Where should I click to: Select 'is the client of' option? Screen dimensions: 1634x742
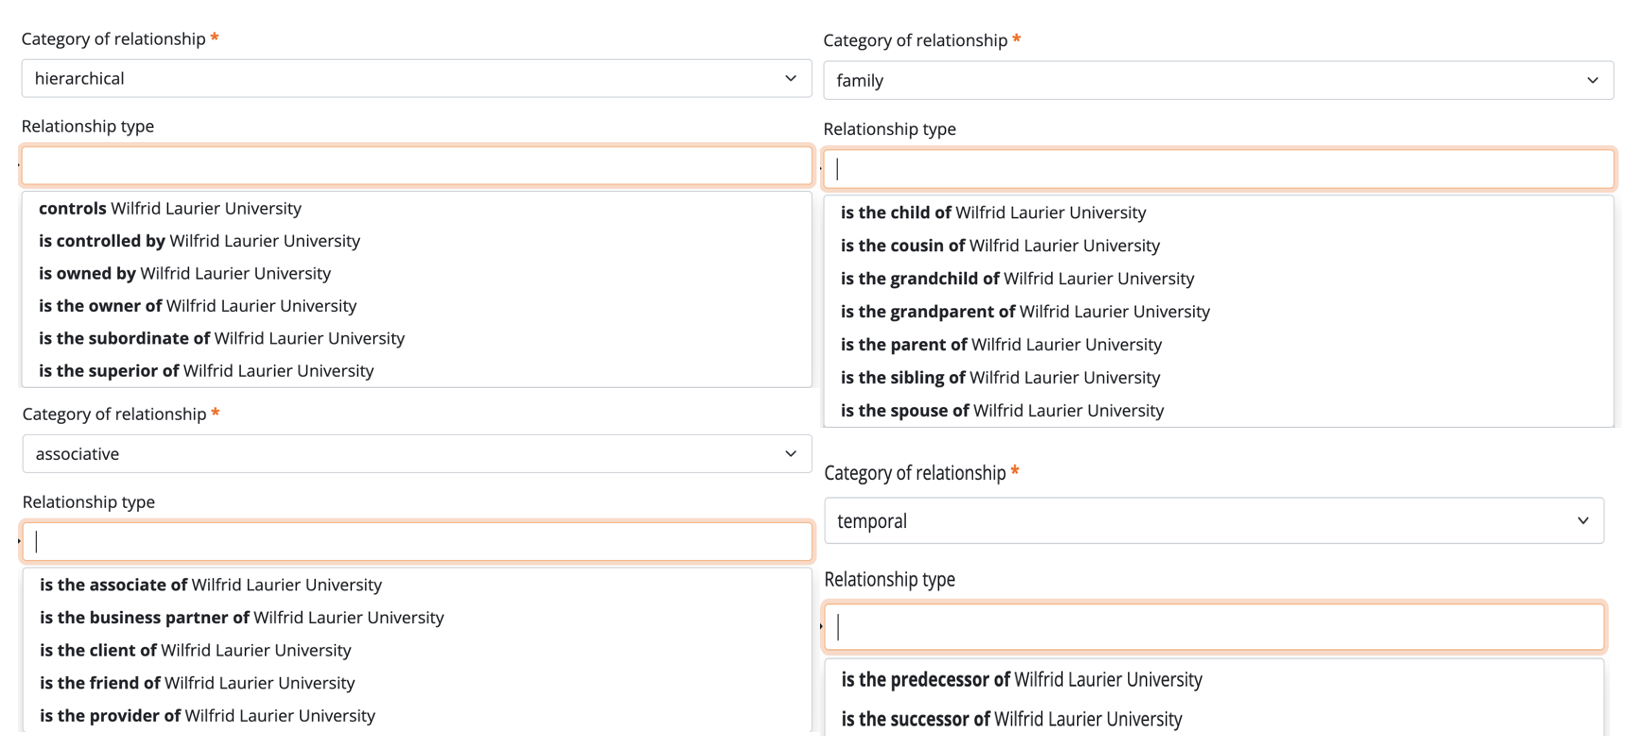195,651
